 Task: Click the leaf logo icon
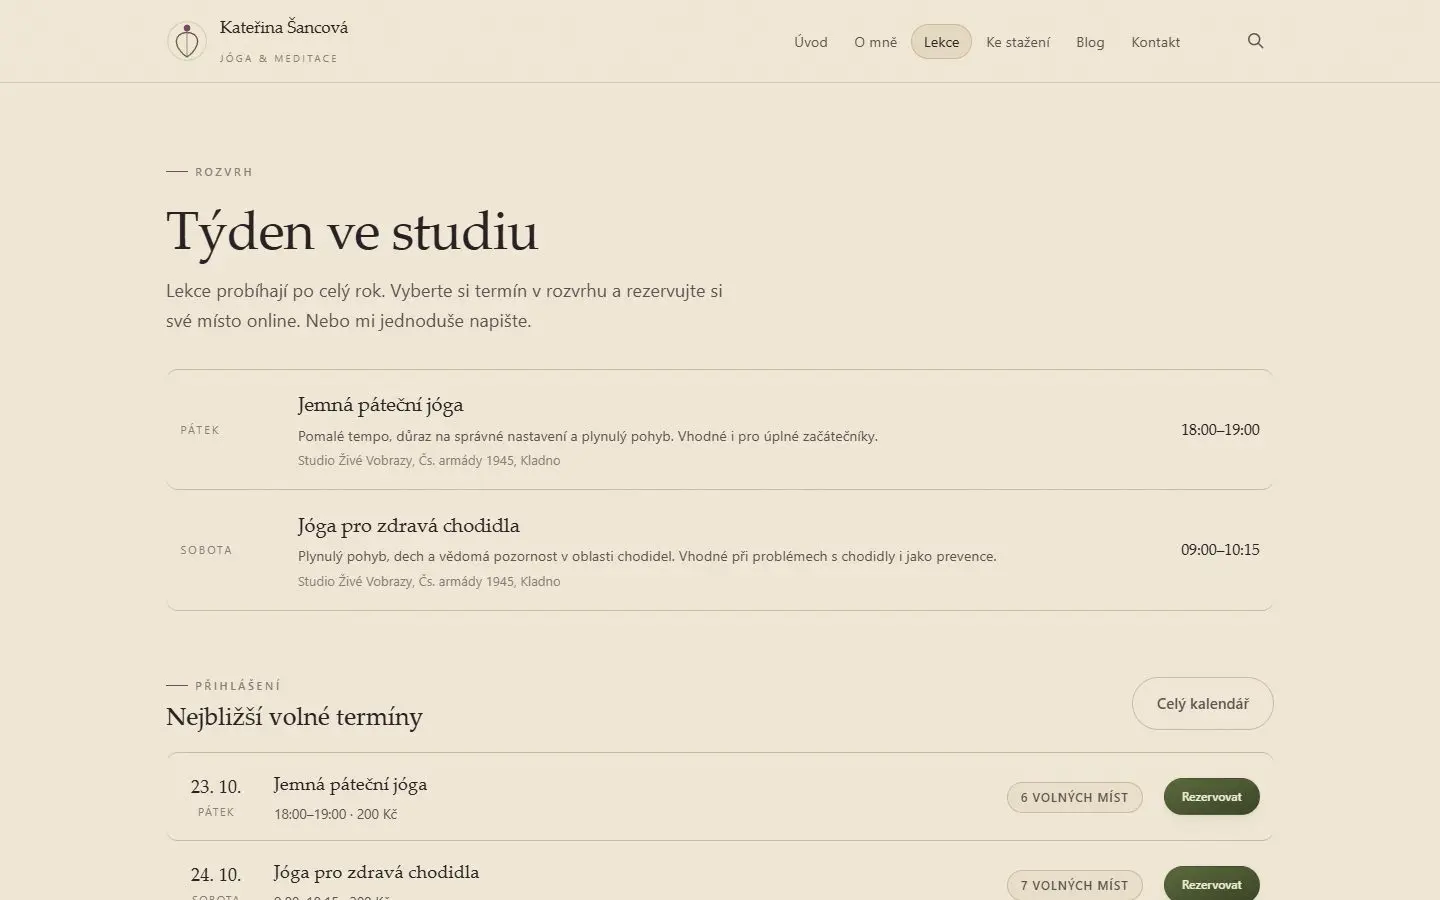pyautogui.click(x=186, y=42)
